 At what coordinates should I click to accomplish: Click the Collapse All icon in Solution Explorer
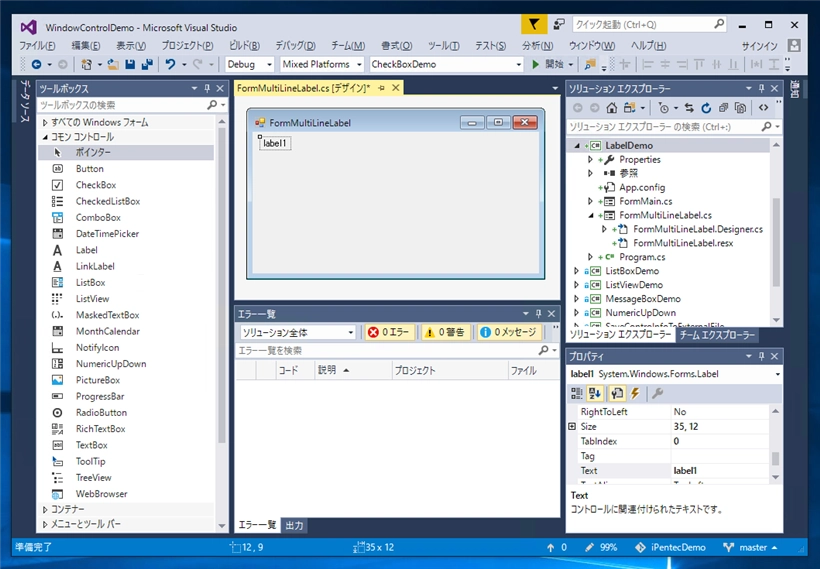(723, 108)
